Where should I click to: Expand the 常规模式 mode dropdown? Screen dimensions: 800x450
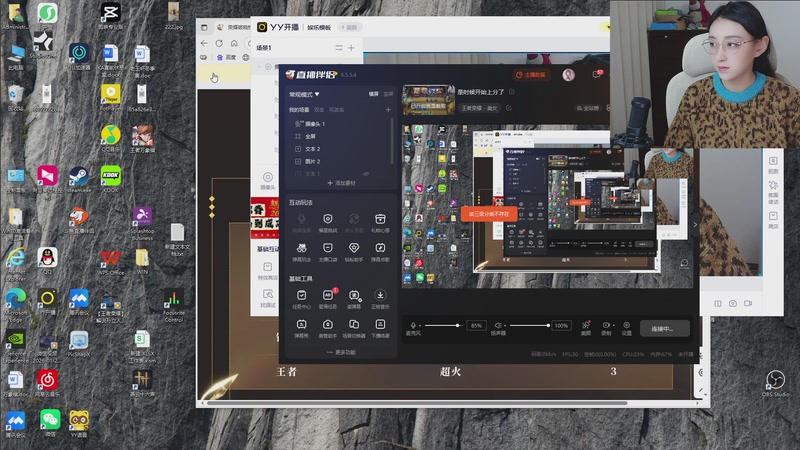304,94
